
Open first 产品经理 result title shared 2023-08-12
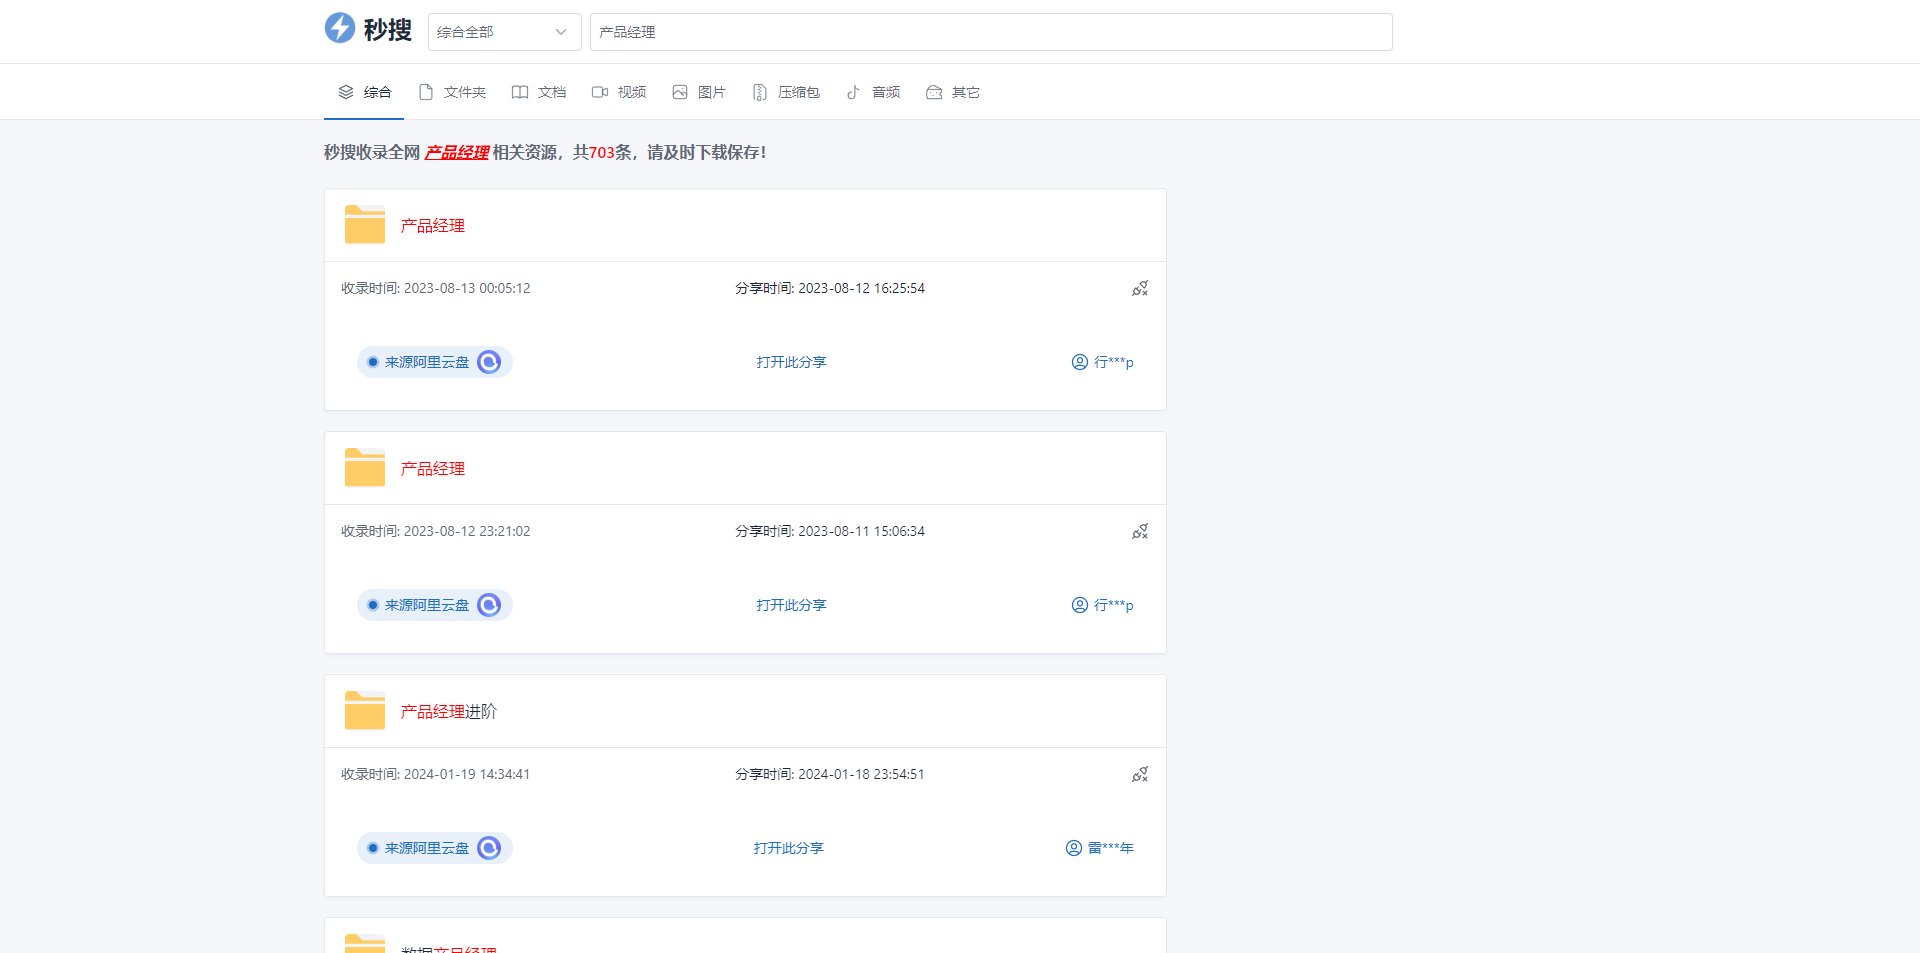[433, 226]
